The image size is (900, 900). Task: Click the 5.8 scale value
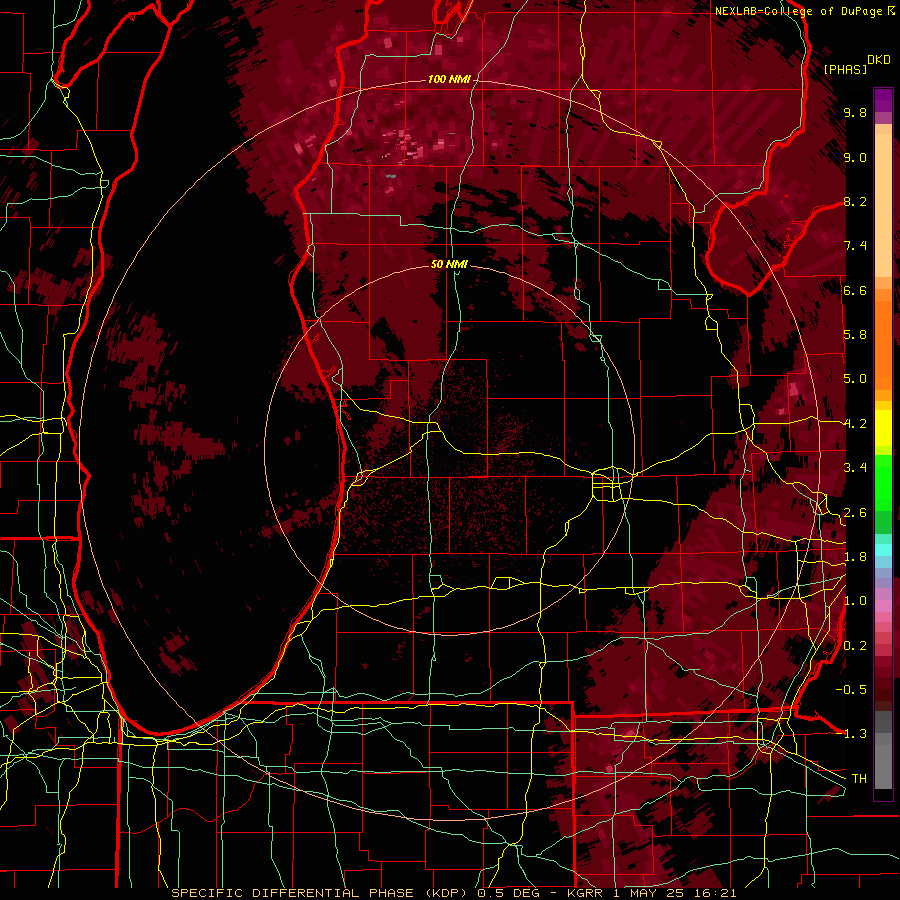pos(855,335)
